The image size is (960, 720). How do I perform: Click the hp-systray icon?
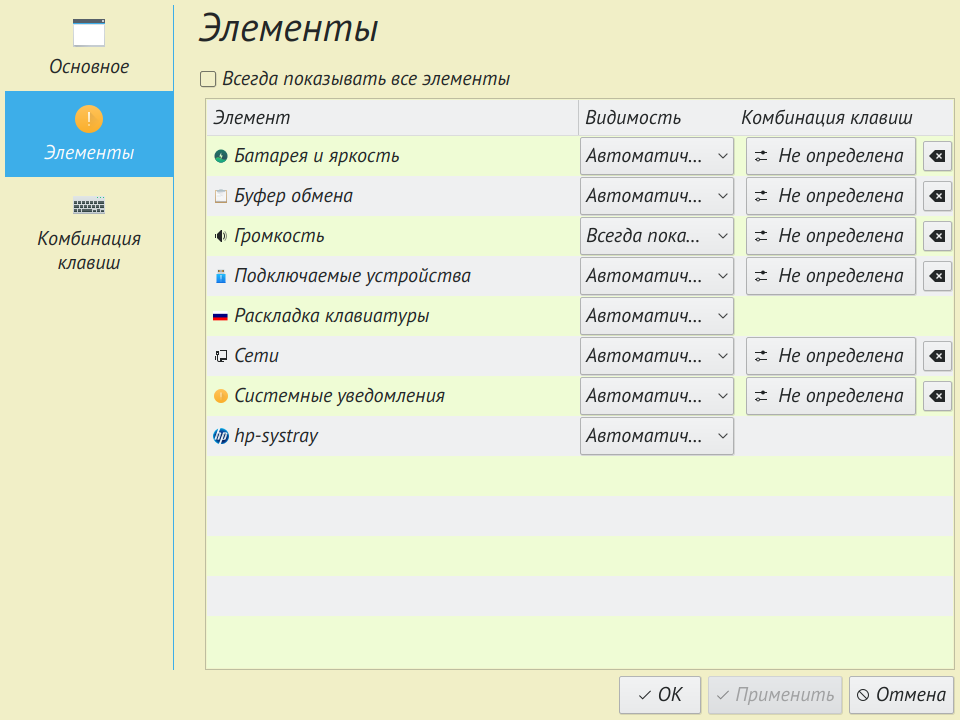coord(221,436)
